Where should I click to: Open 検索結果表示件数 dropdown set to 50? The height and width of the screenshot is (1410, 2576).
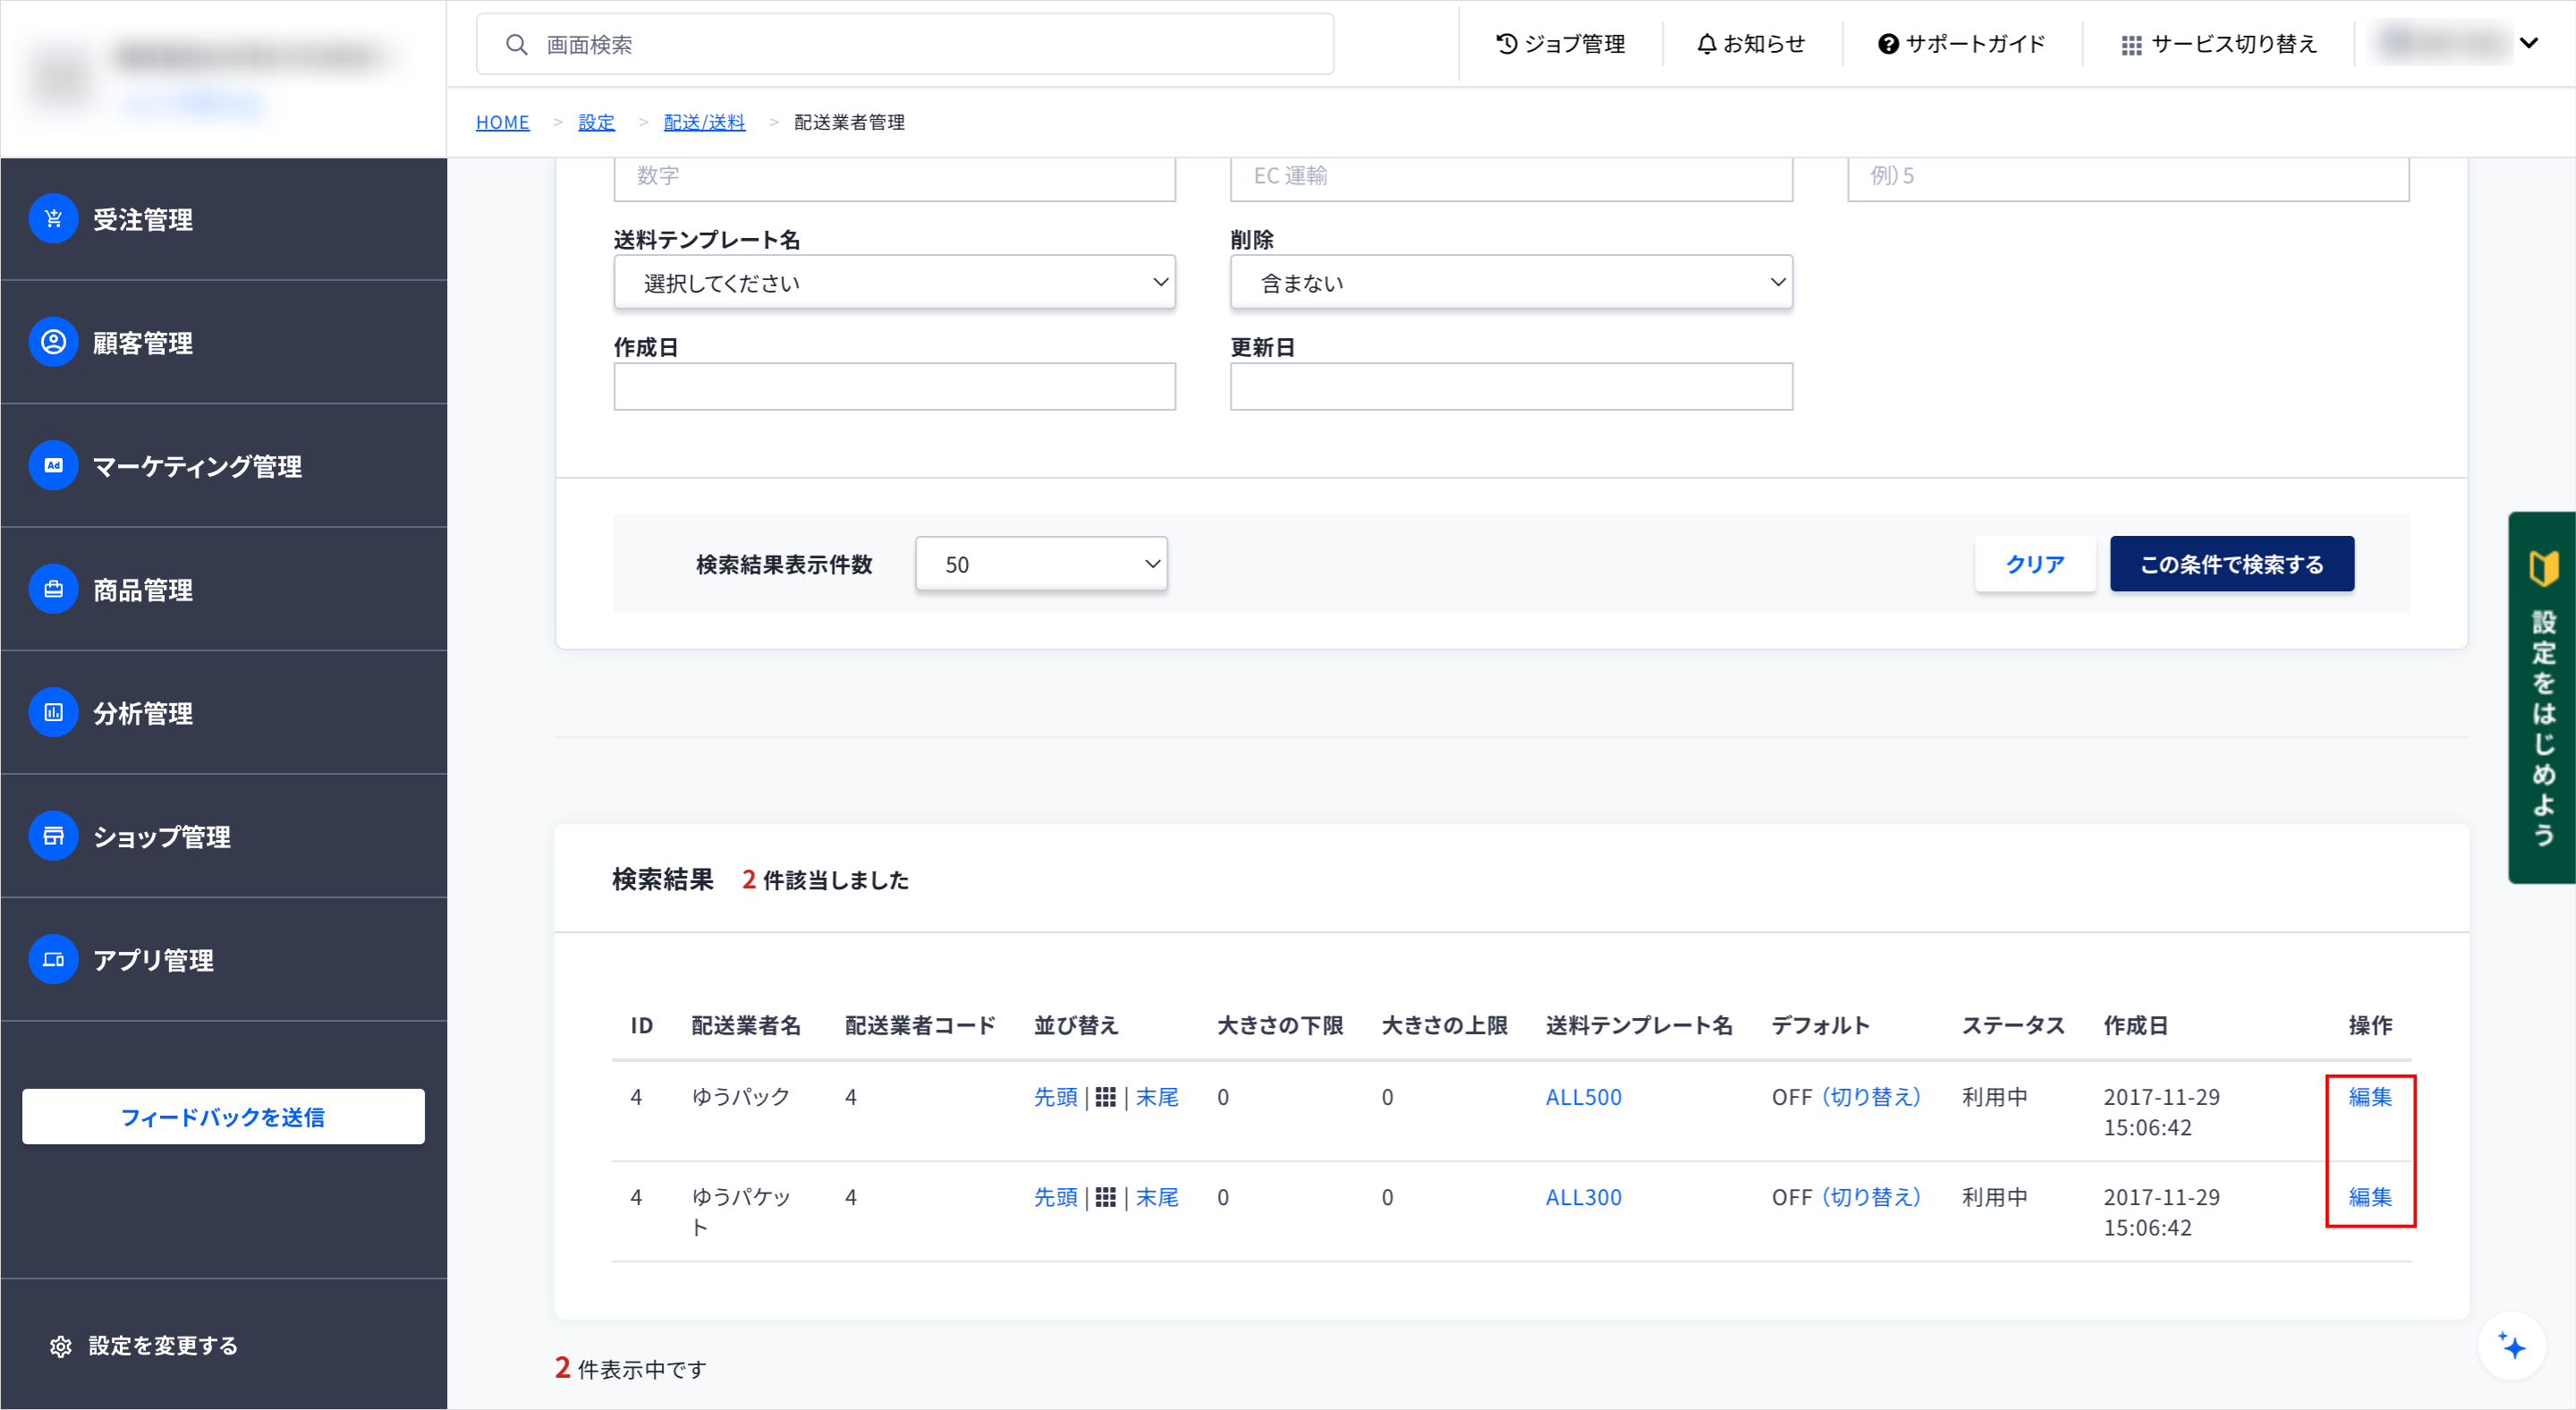[1041, 564]
